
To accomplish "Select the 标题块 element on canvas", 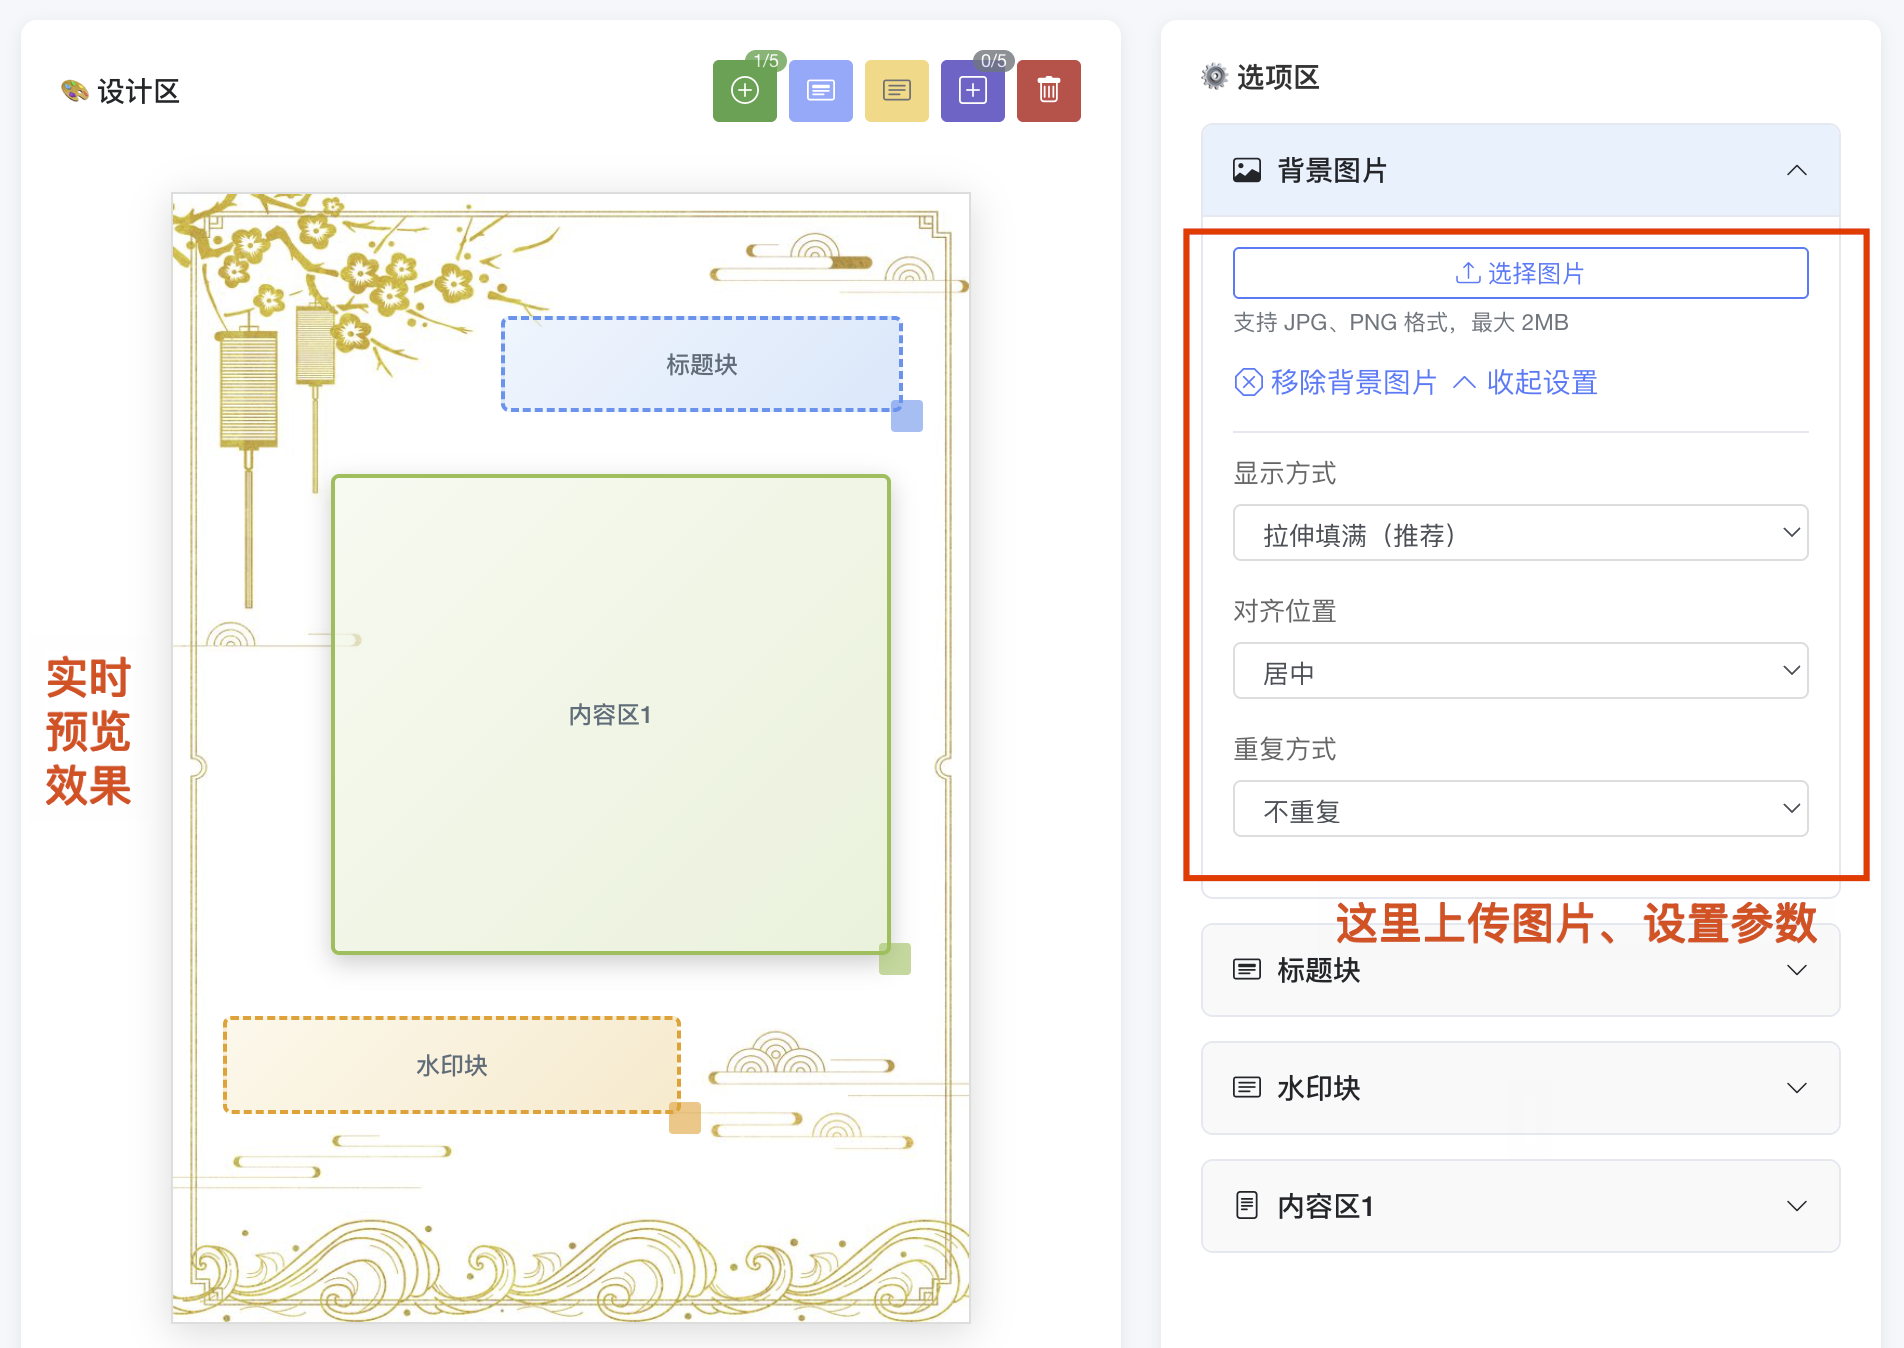I will 701,364.
